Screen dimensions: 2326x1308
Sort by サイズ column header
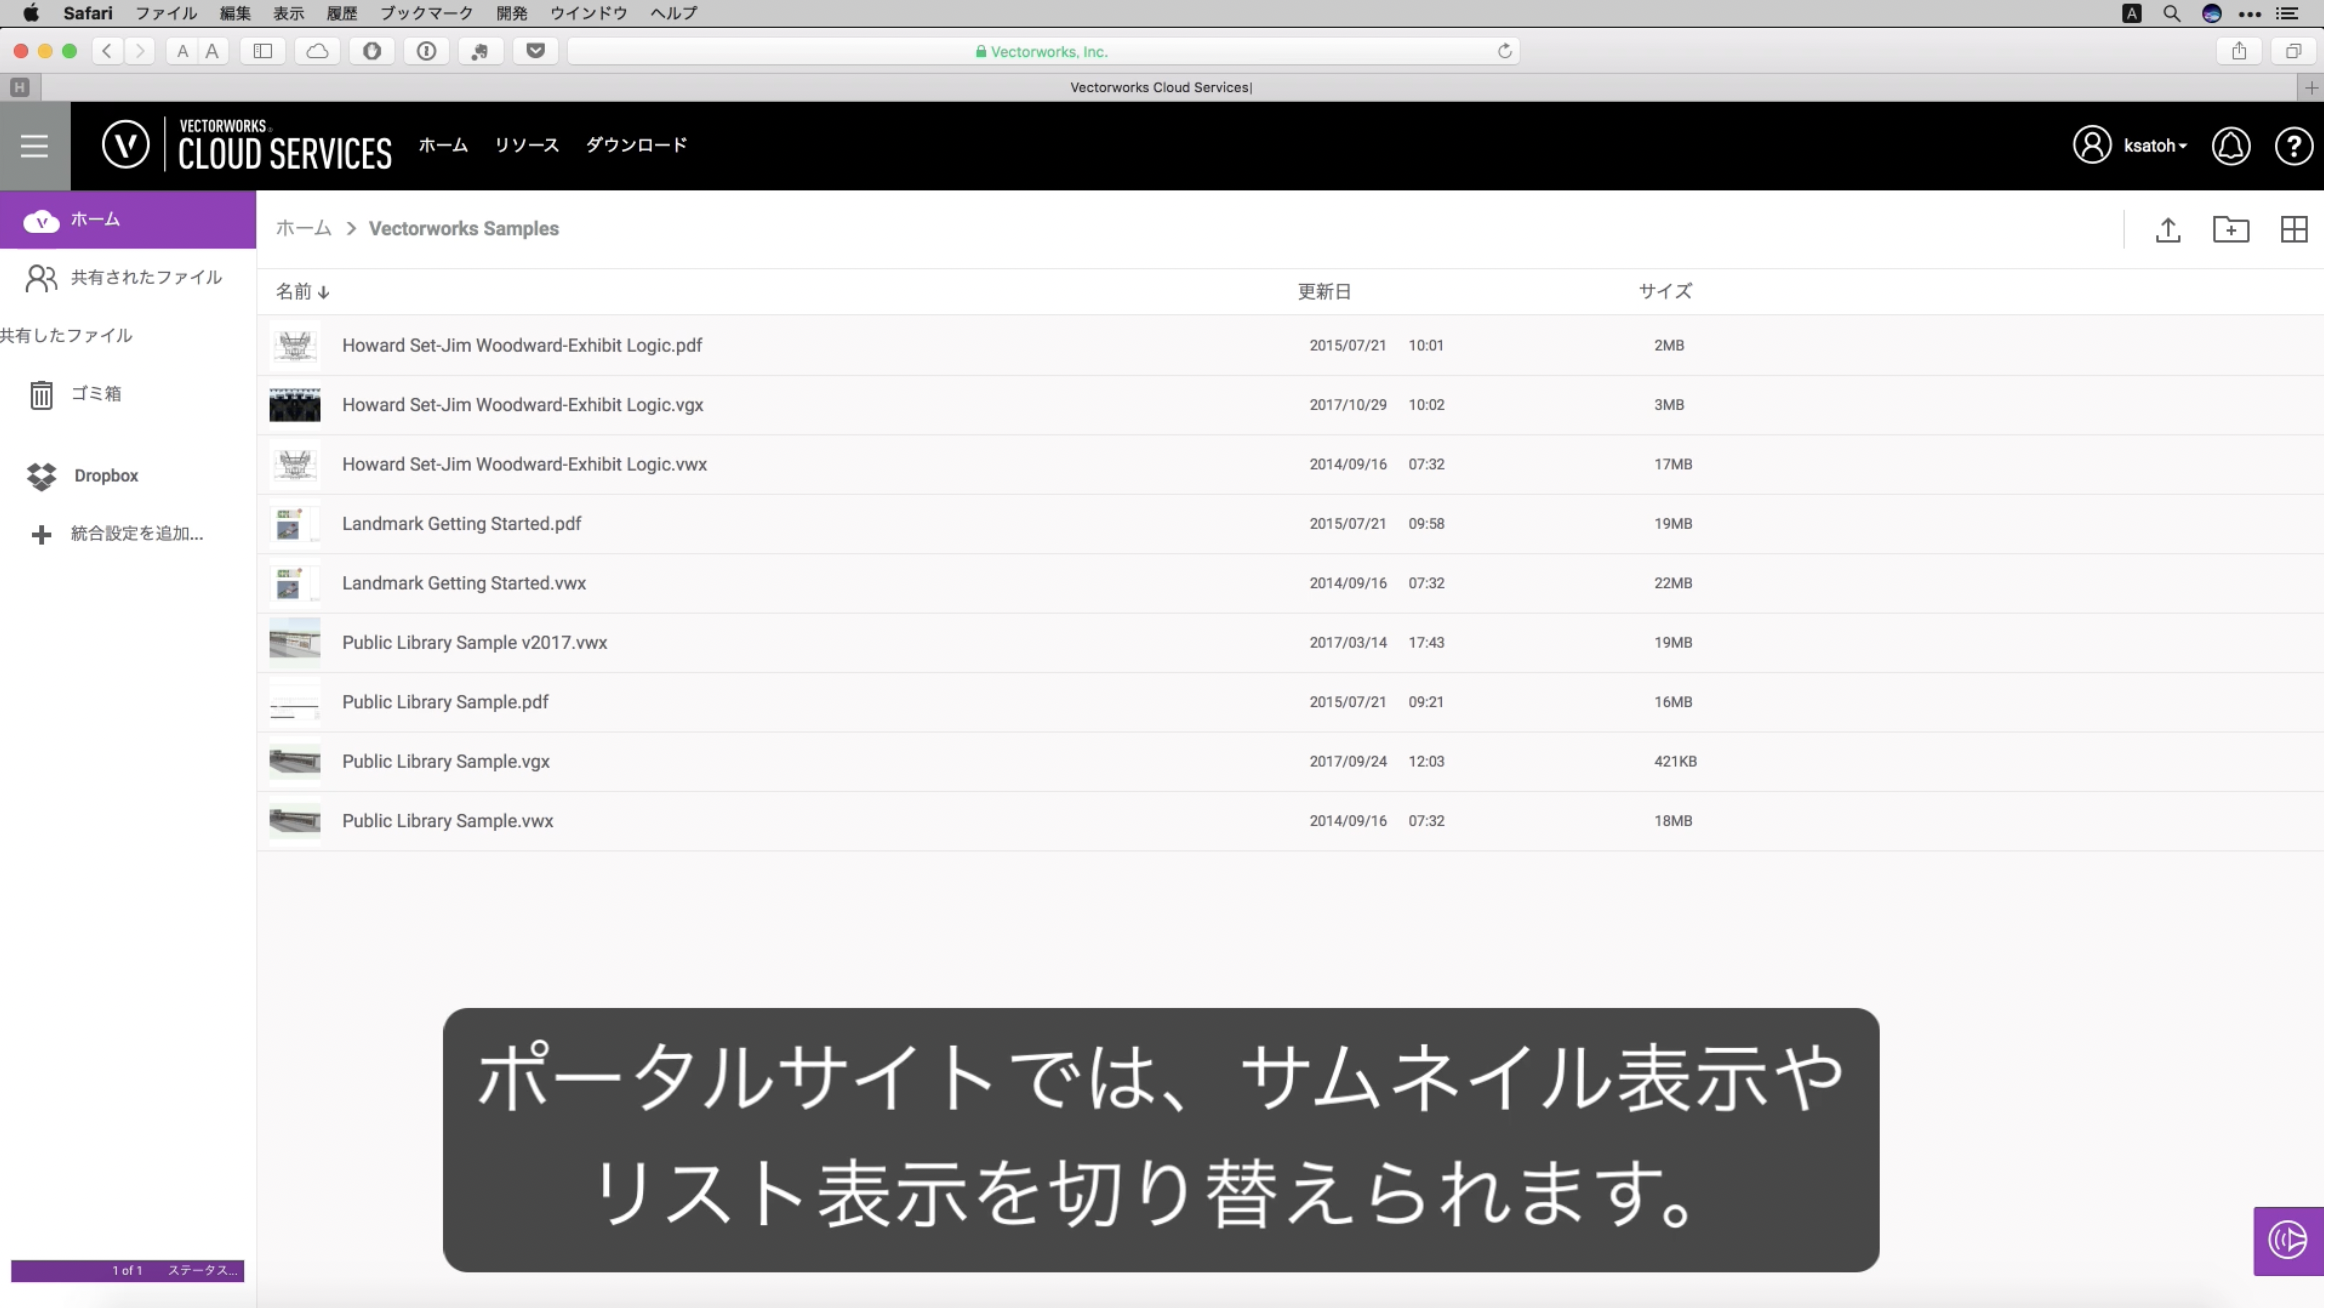(x=1665, y=292)
